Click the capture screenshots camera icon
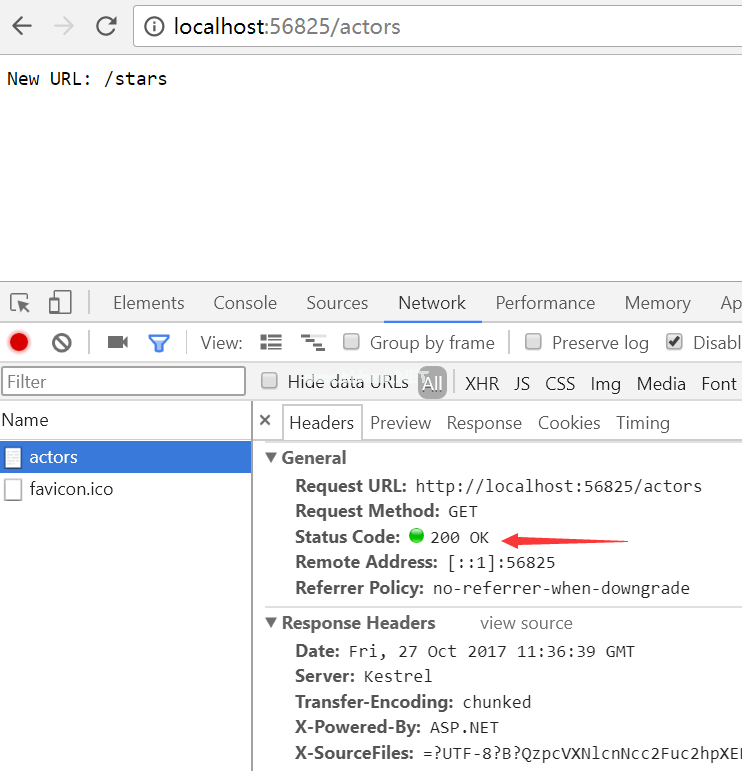The image size is (742, 771). coord(118,342)
